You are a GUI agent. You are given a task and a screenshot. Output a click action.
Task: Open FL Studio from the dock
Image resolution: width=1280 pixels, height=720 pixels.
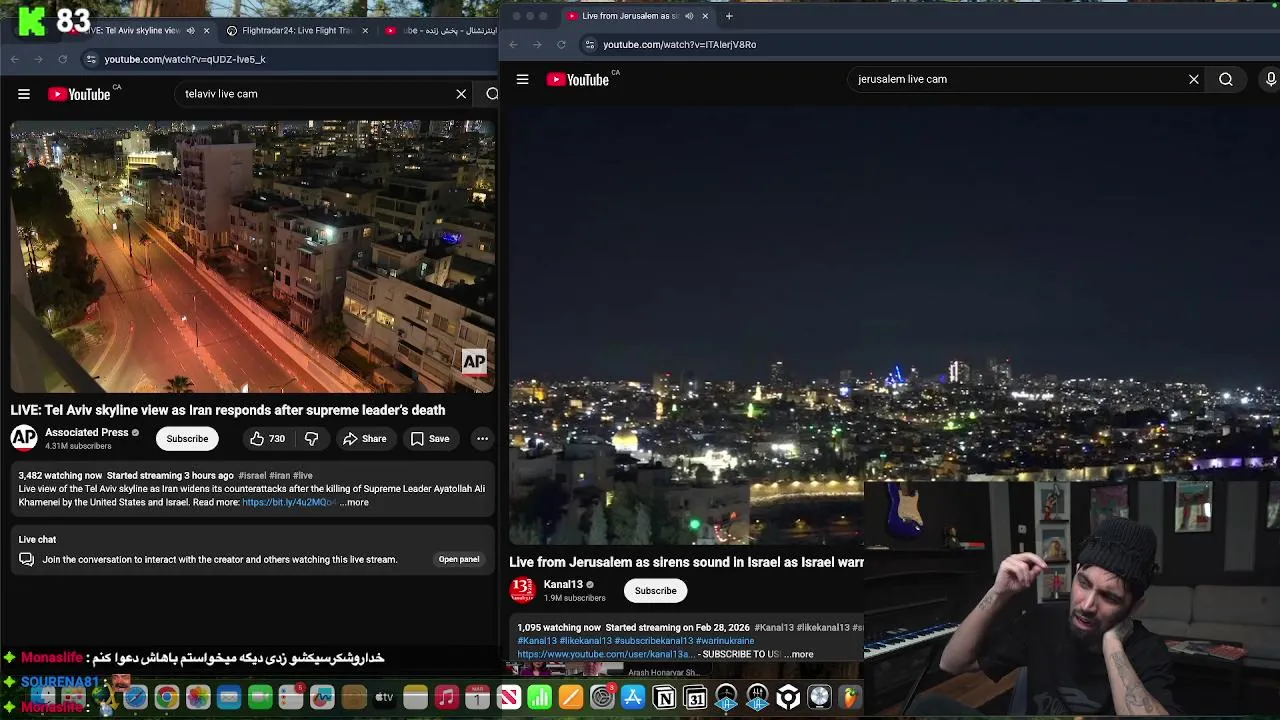click(850, 698)
